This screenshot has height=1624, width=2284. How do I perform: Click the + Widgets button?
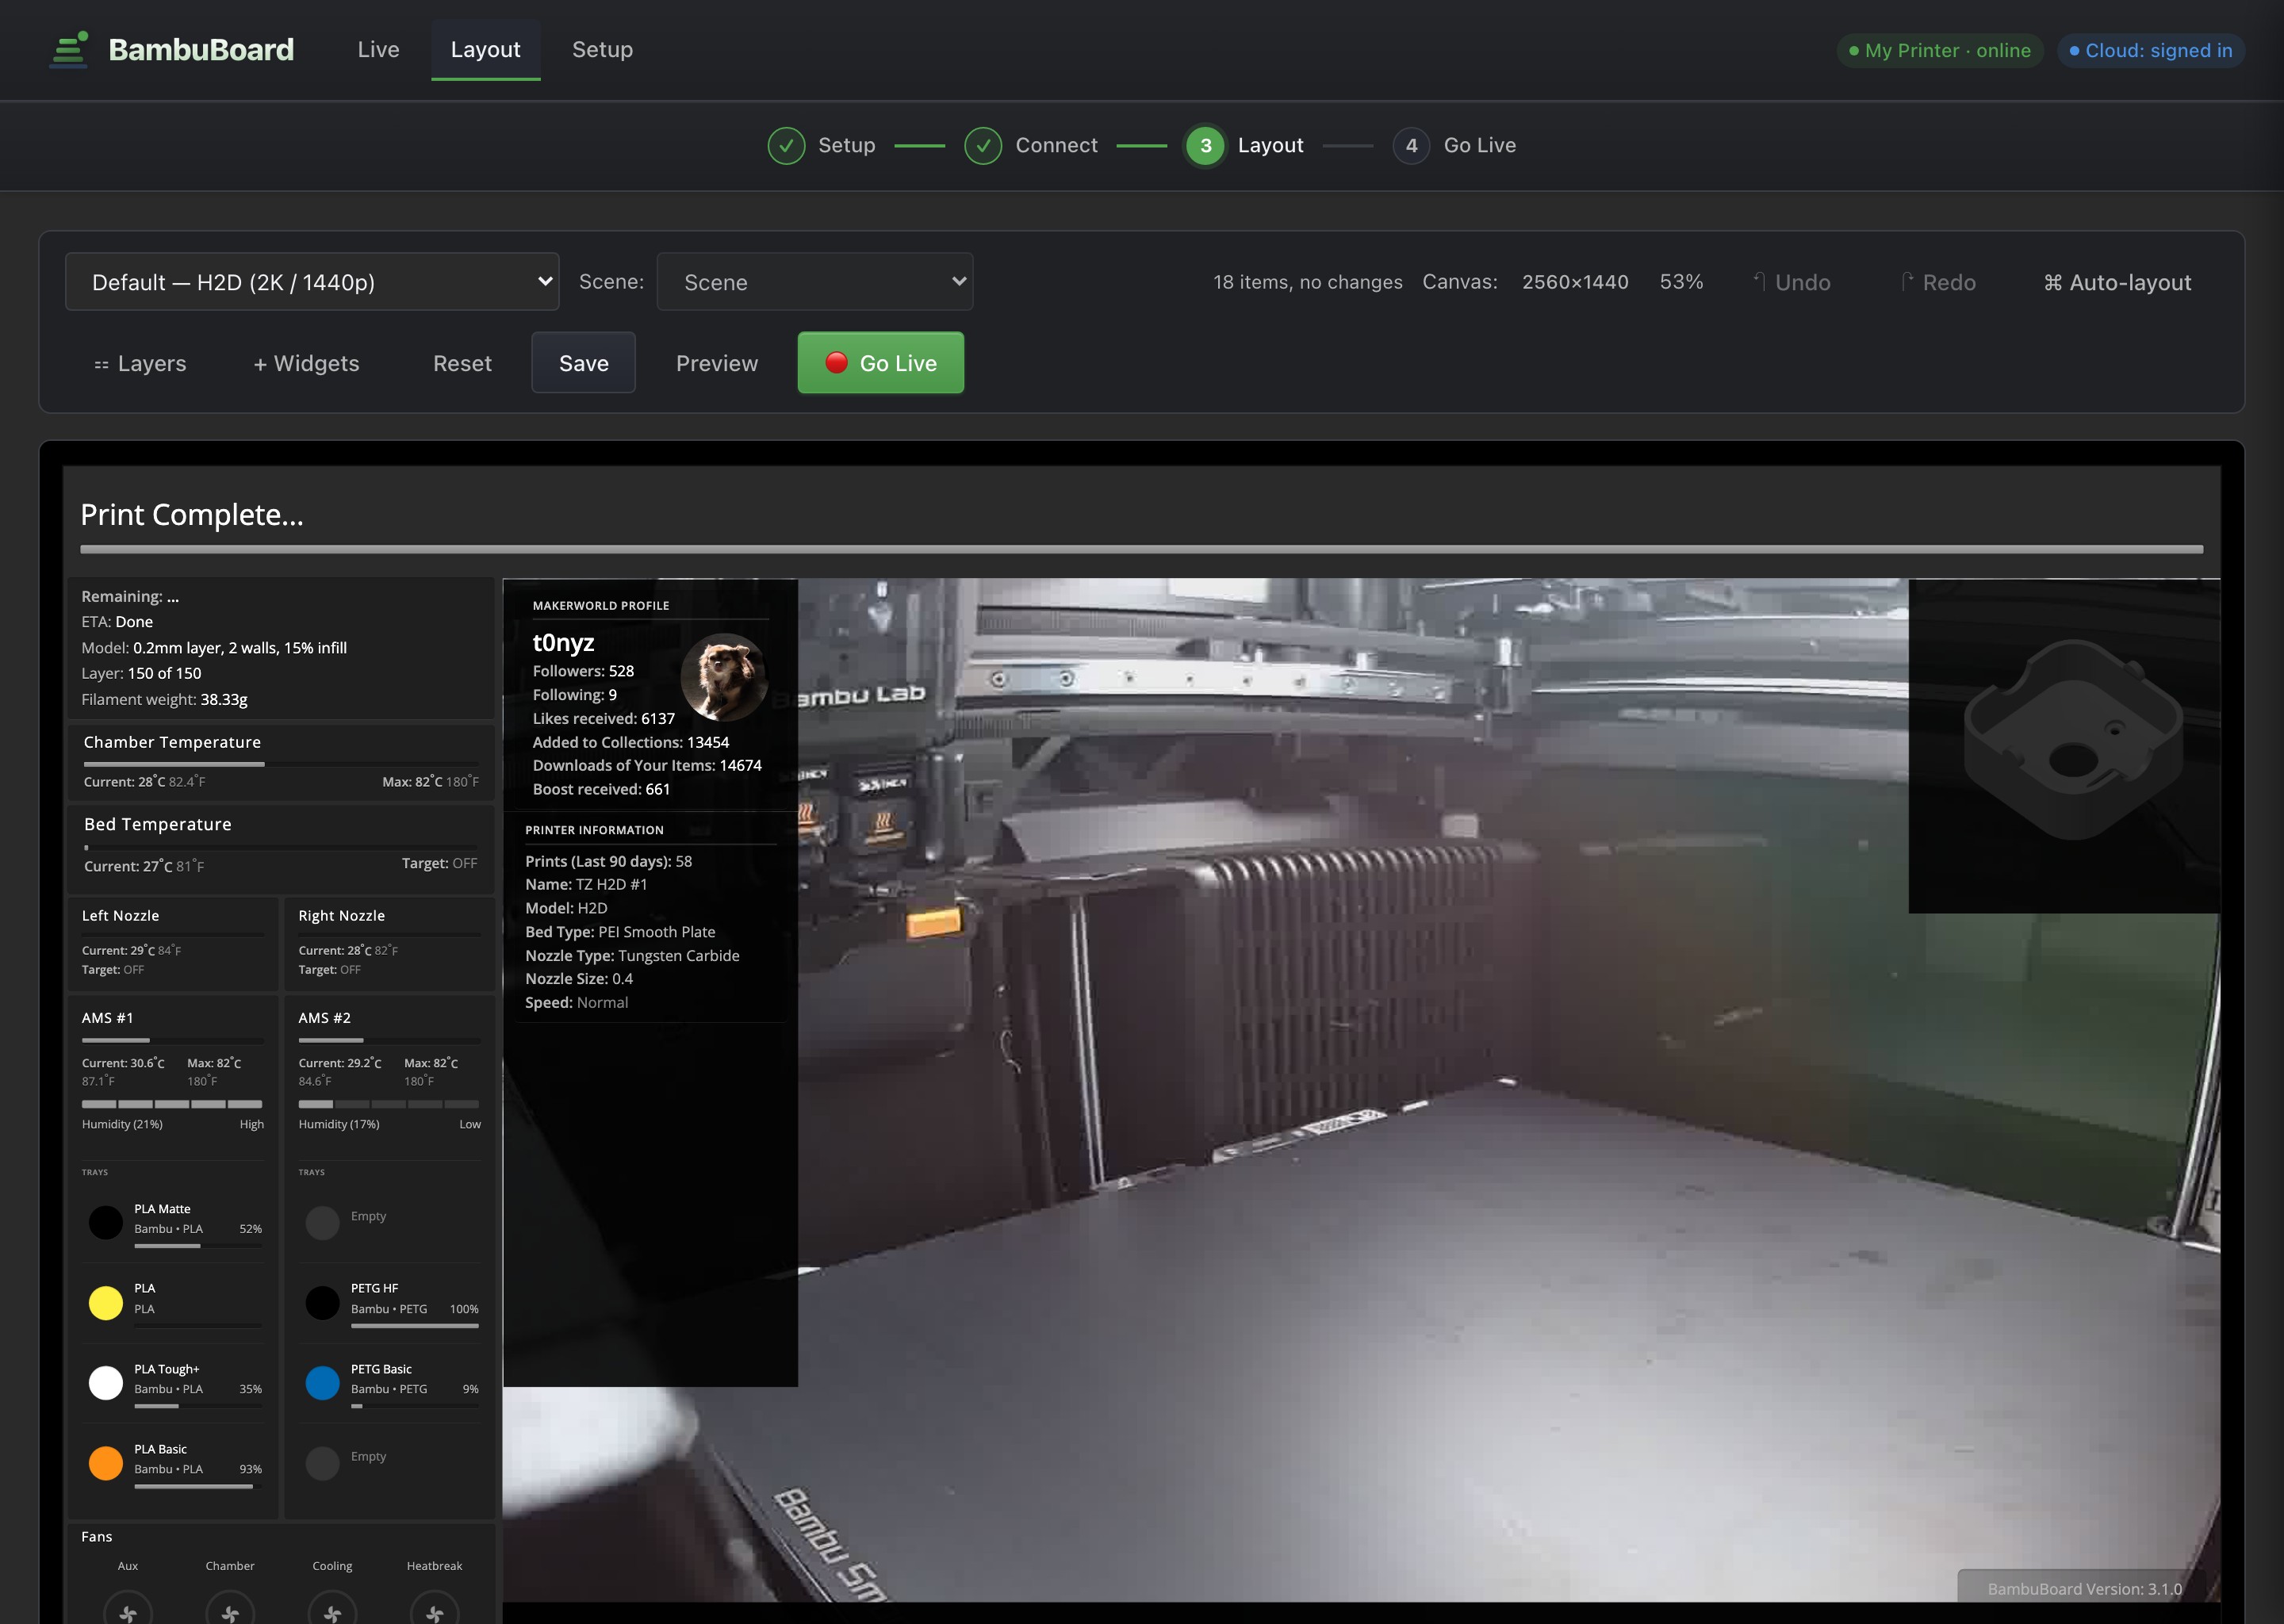click(x=306, y=363)
